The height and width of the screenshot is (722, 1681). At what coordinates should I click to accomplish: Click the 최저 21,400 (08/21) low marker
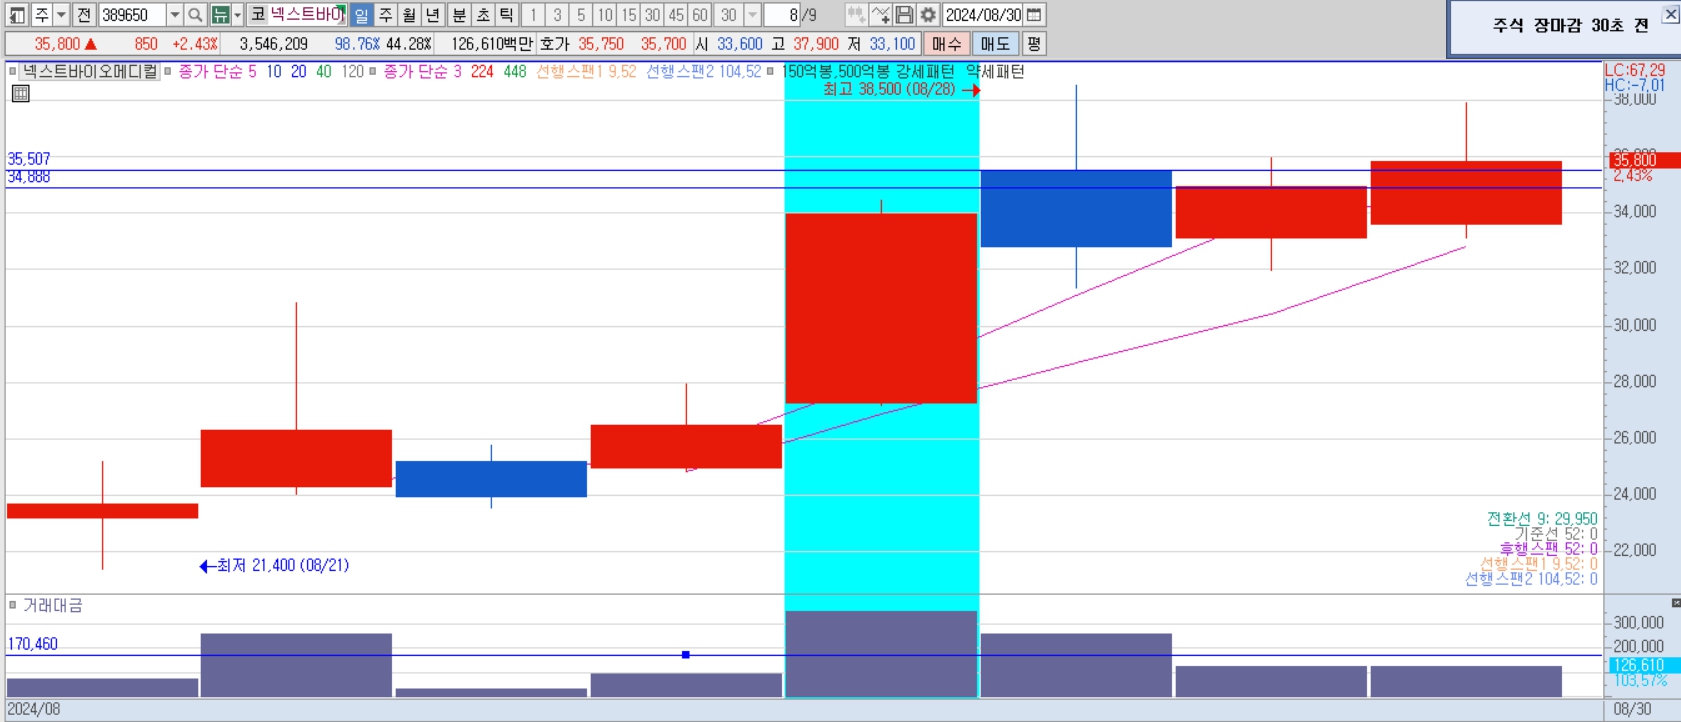[x=275, y=566]
